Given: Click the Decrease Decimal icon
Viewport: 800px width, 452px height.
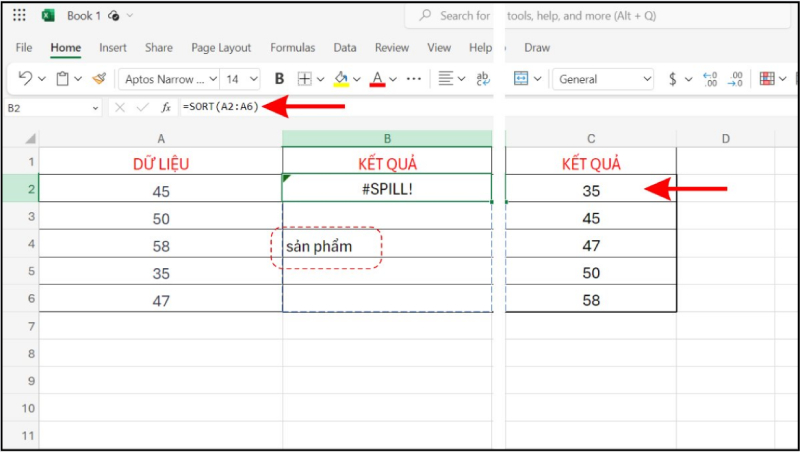Looking at the screenshot, I should (736, 79).
